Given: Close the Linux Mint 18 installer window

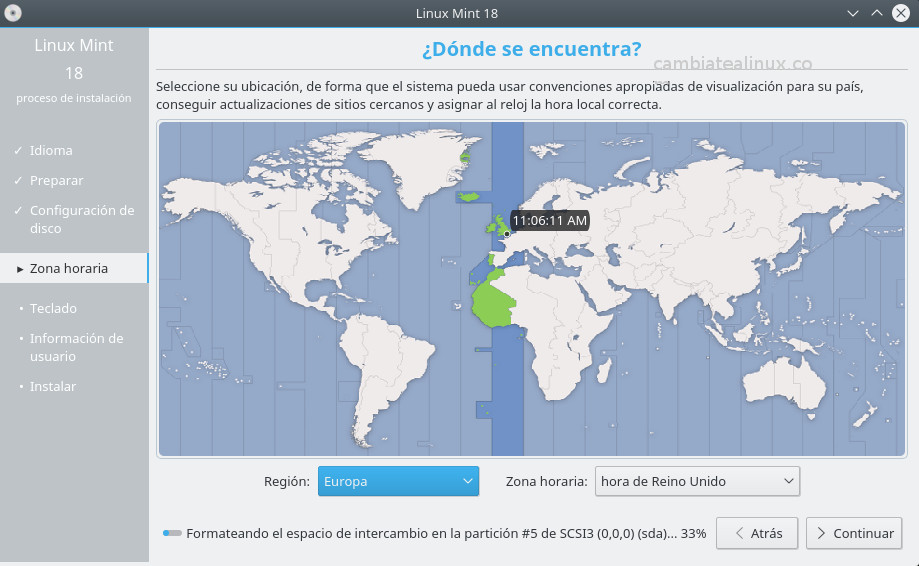Looking at the screenshot, I should (901, 13).
